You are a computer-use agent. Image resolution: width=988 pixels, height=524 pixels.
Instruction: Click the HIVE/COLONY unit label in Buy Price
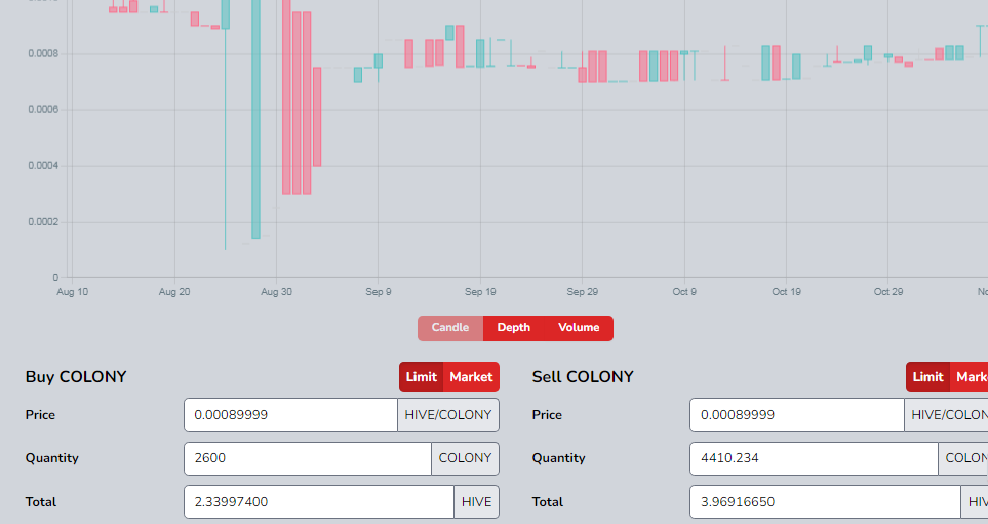tap(448, 415)
